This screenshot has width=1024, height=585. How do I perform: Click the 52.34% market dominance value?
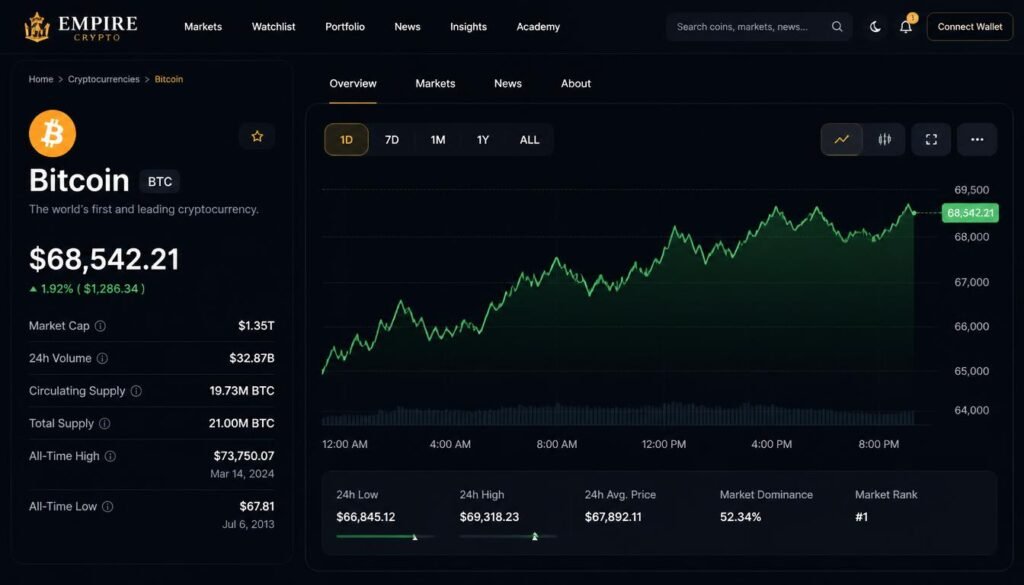coord(741,517)
